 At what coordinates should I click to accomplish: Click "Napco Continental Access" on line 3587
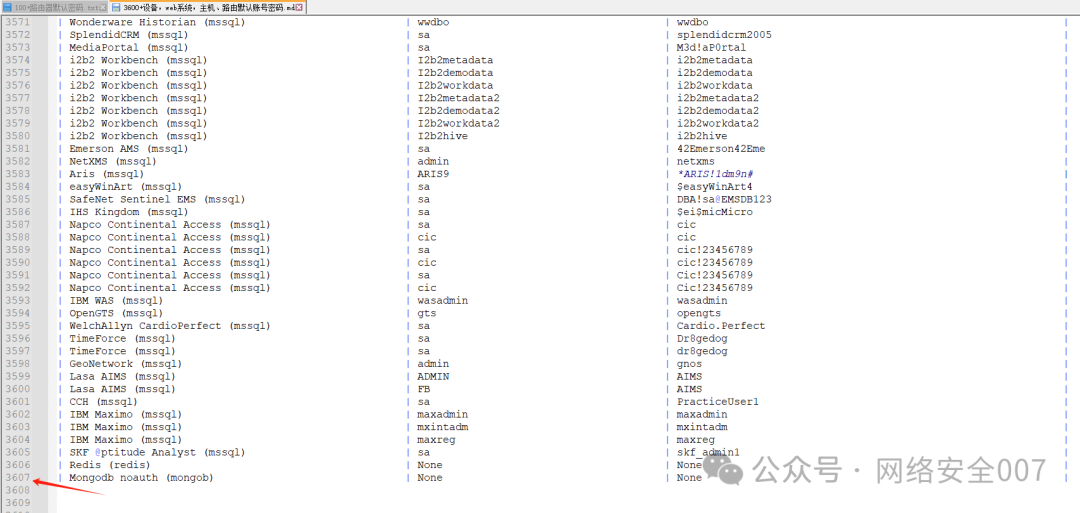(145, 224)
